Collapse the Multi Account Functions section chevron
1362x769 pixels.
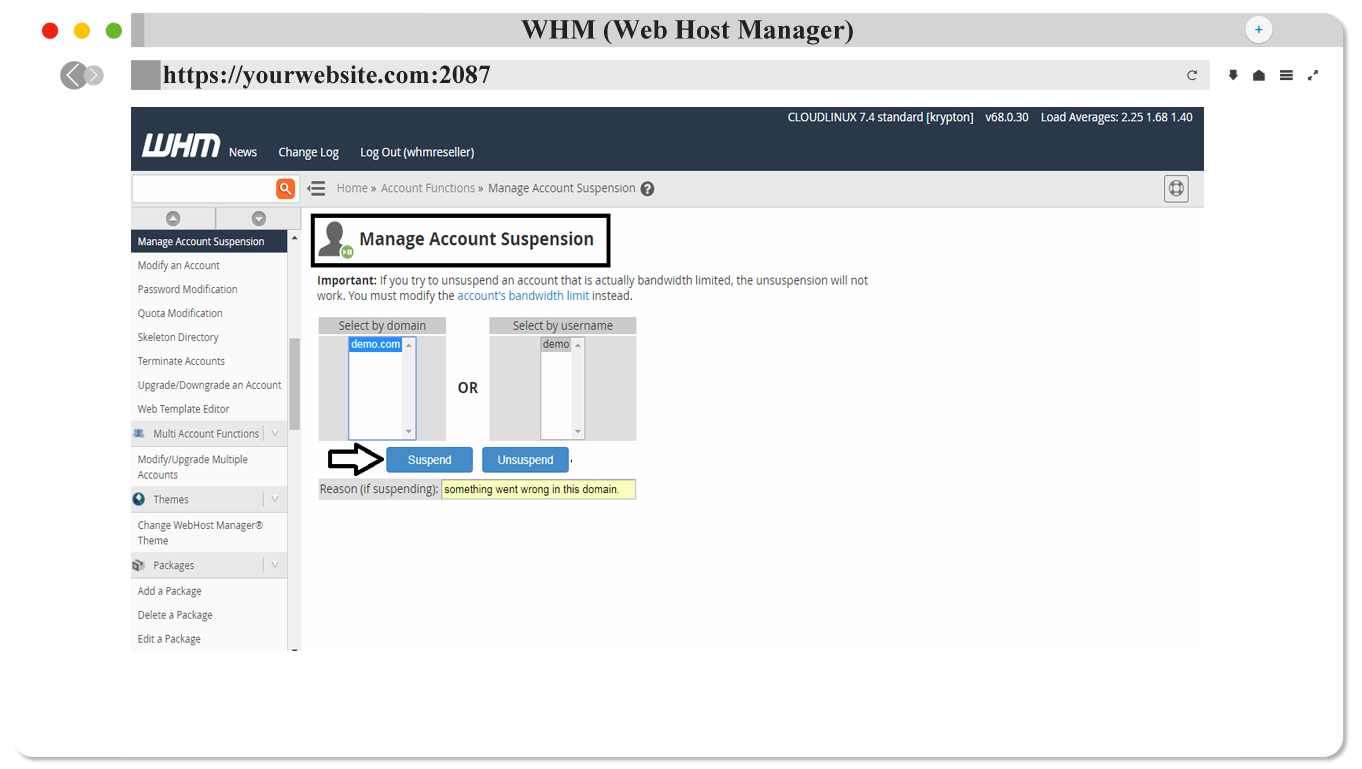click(x=275, y=434)
